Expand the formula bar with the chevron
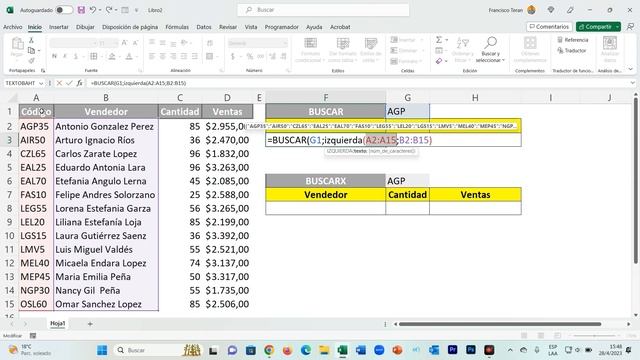640x360 pixels. click(632, 83)
